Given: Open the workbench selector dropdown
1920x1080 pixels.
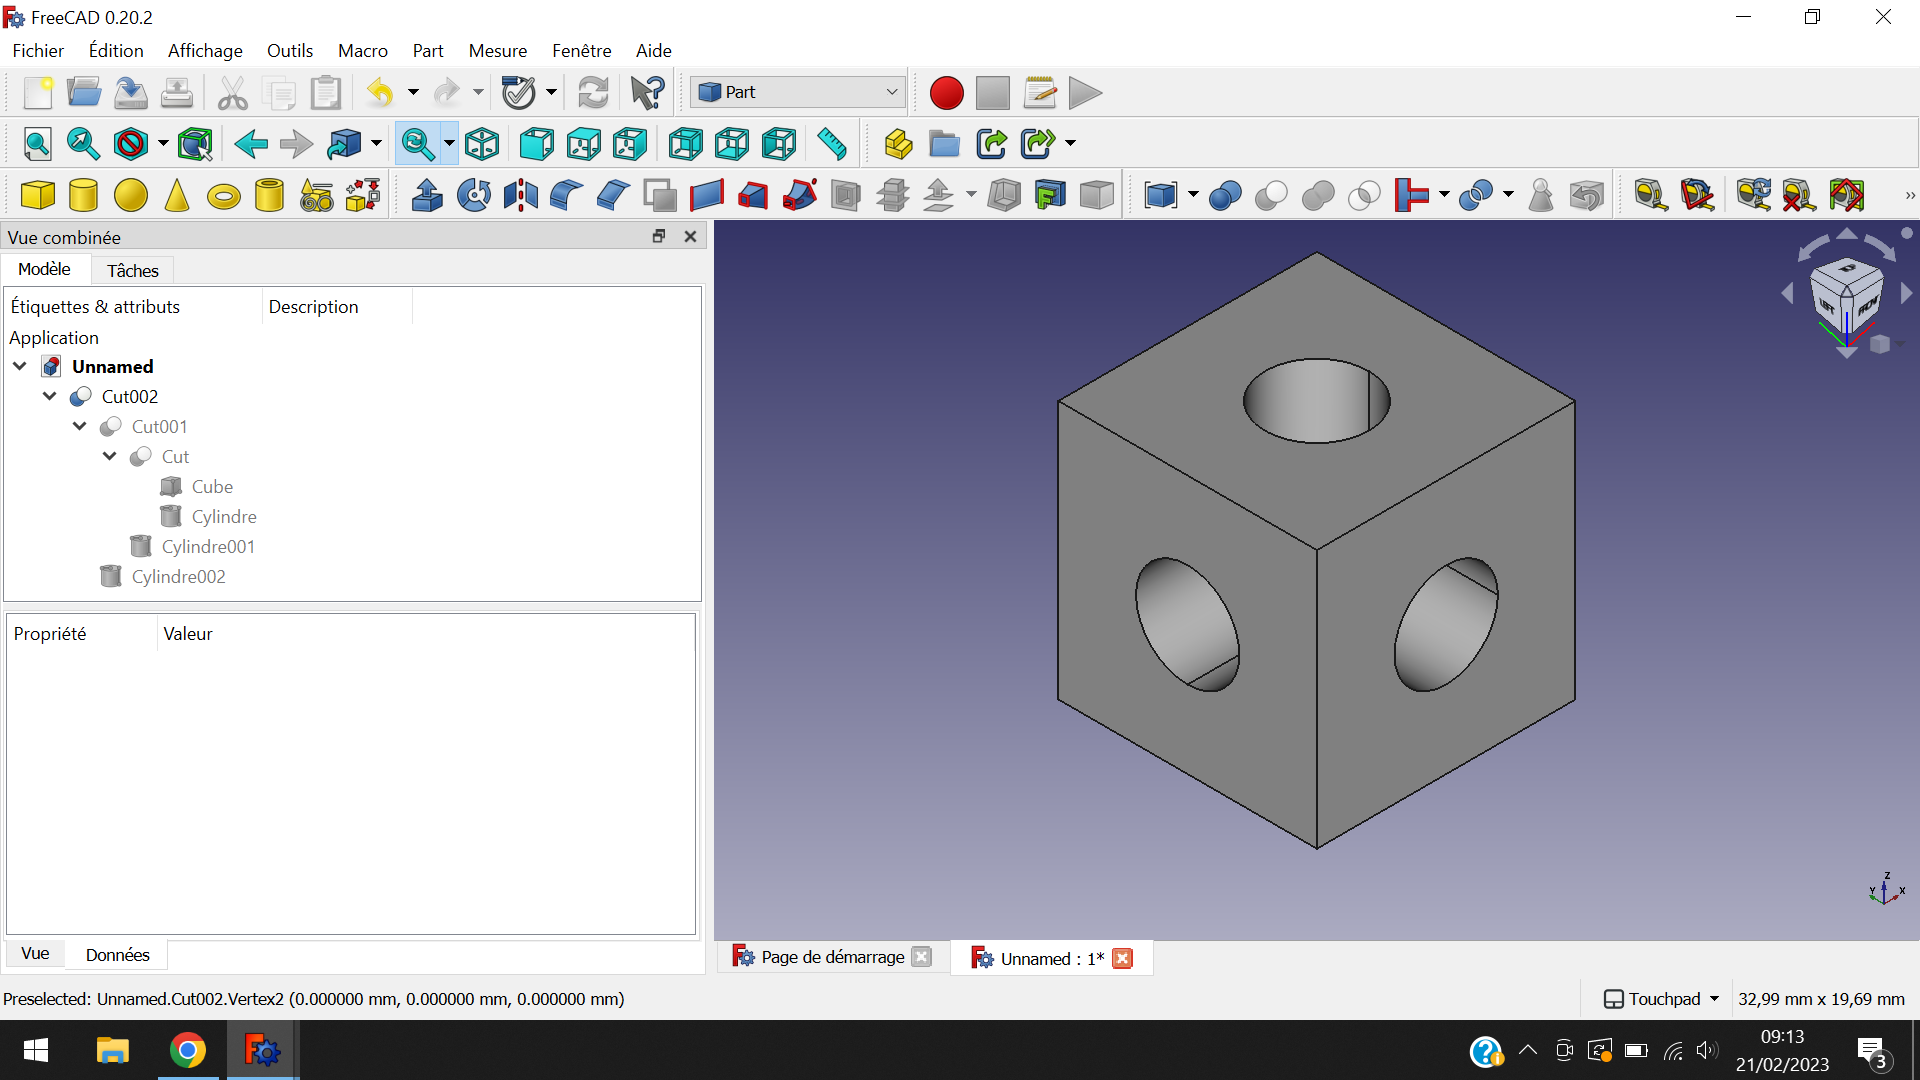Looking at the screenshot, I should (x=798, y=92).
